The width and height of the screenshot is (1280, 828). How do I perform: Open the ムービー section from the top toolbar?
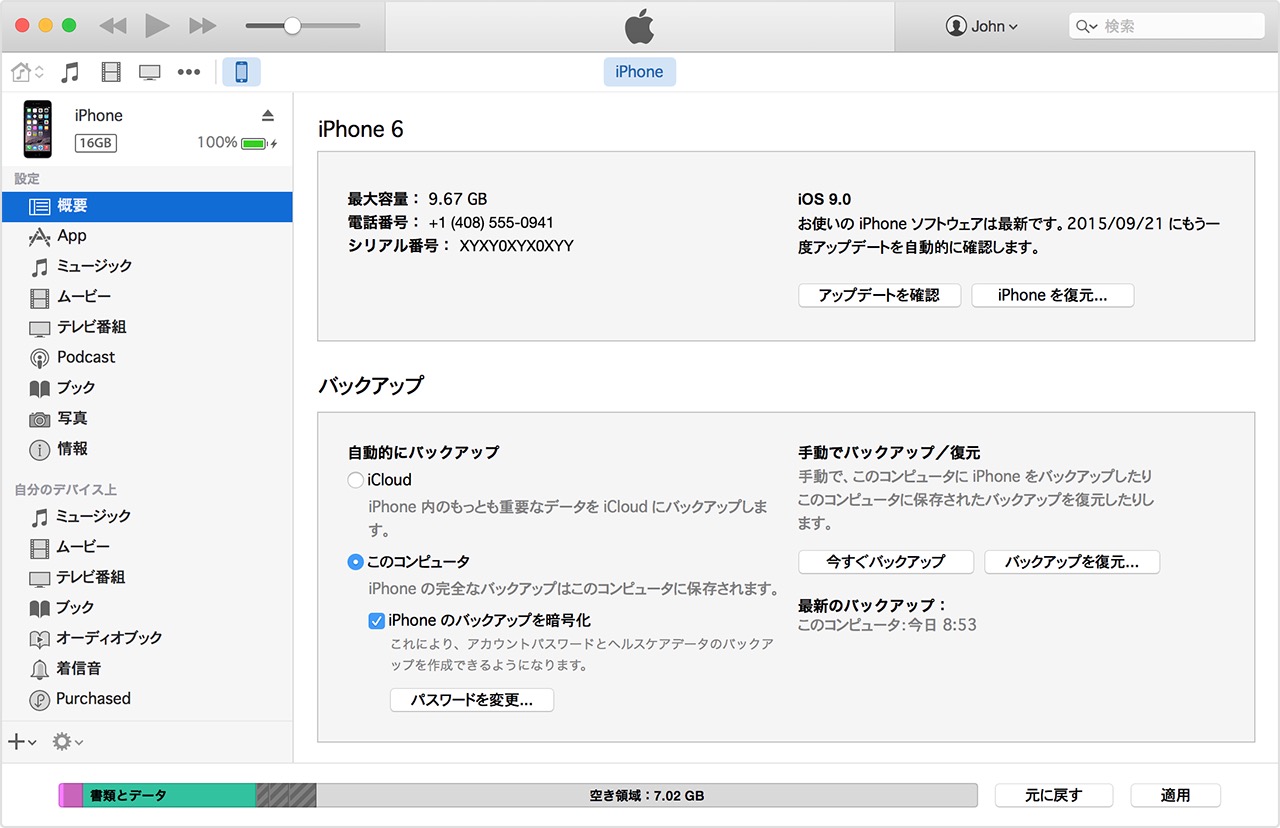110,71
